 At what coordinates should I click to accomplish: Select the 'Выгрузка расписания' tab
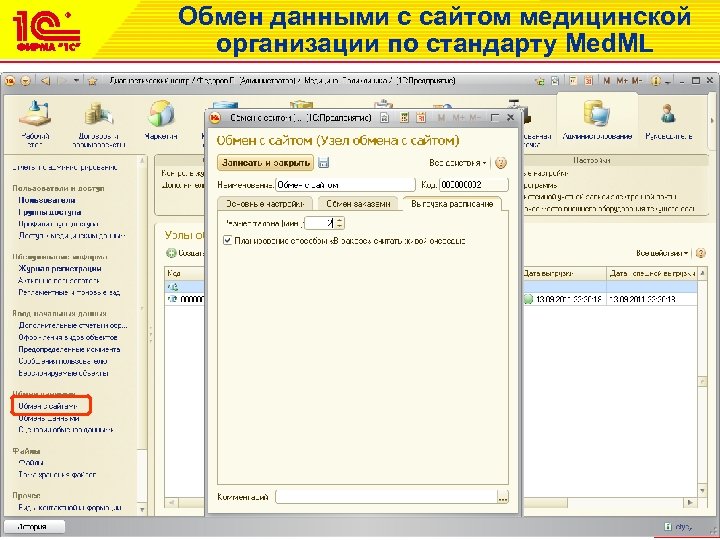pos(452,204)
